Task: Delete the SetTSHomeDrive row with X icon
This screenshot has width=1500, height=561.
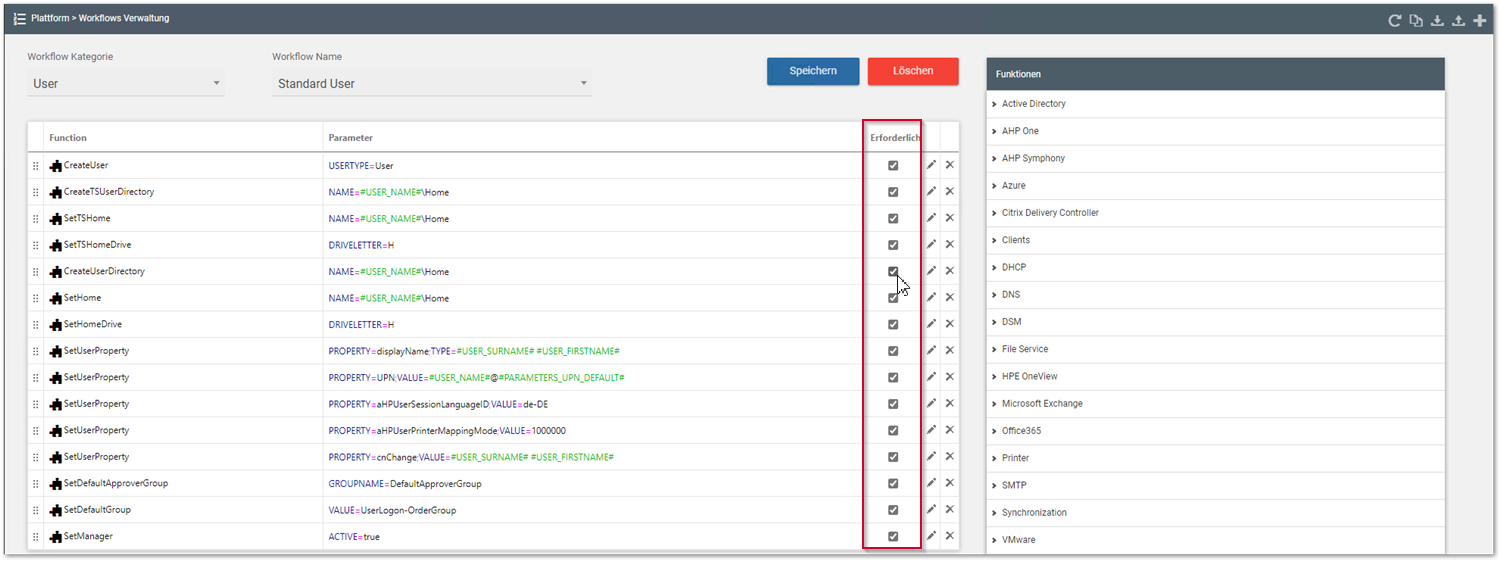Action: click(x=950, y=244)
